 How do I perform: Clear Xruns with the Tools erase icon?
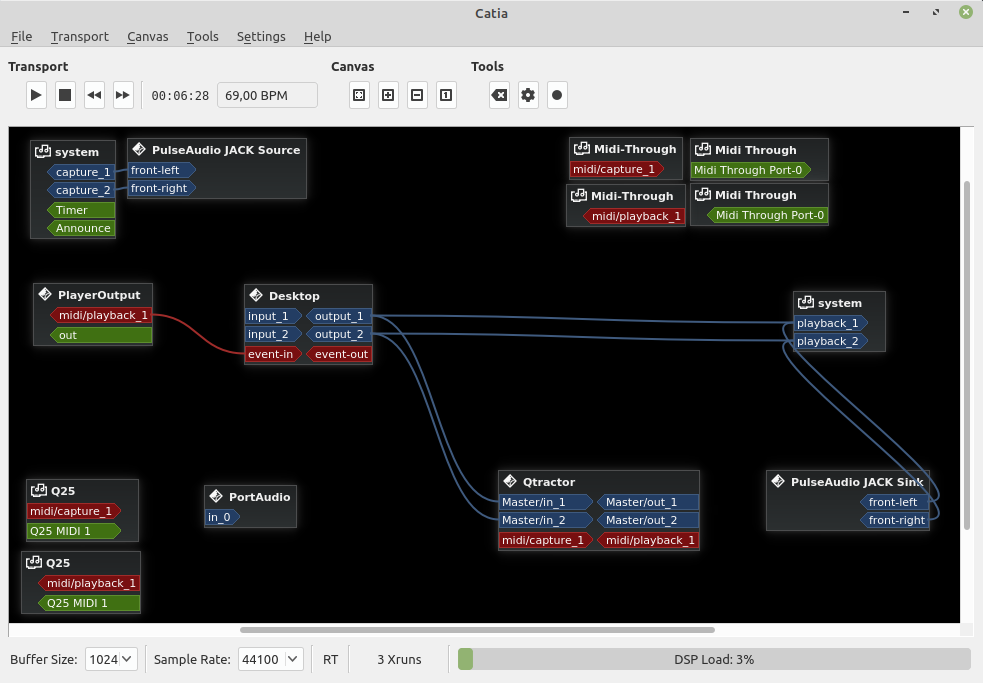(x=500, y=95)
